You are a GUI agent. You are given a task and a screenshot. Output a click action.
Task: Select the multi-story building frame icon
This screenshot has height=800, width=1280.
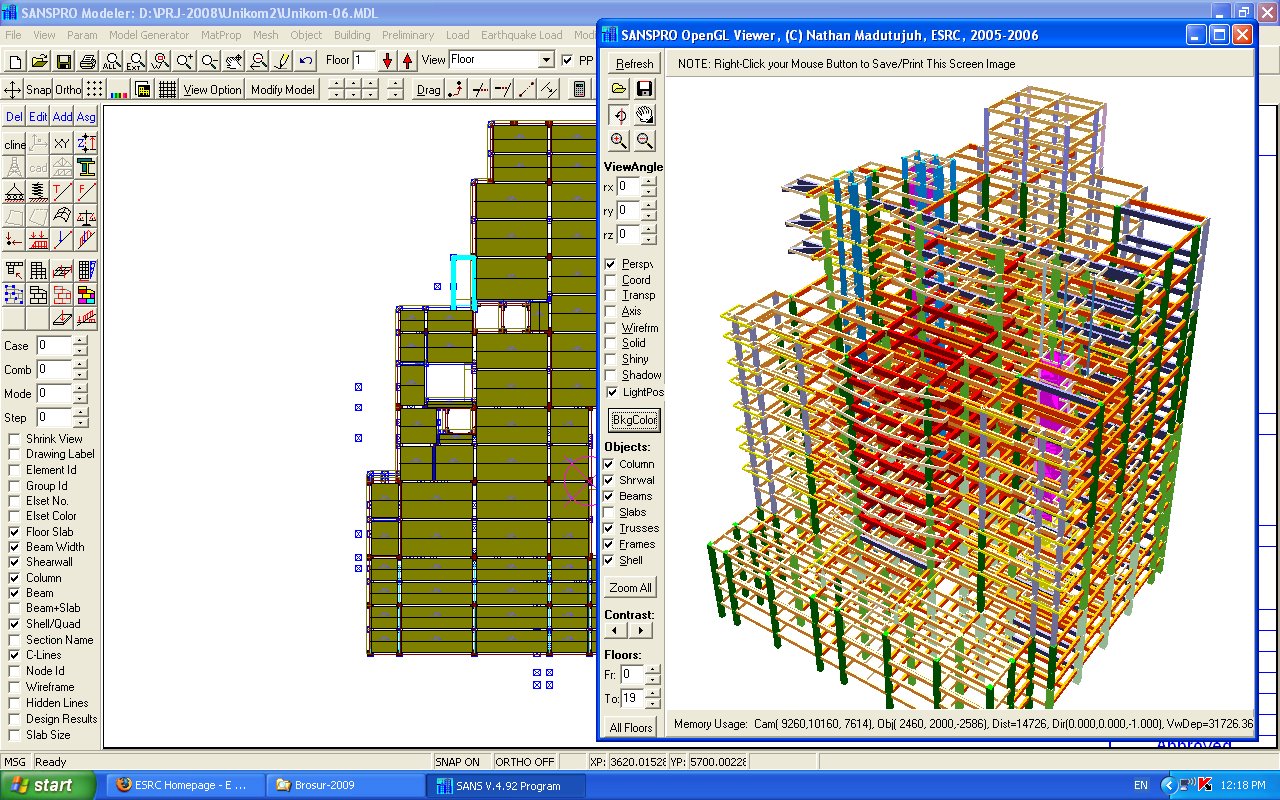pyautogui.click(x=39, y=271)
